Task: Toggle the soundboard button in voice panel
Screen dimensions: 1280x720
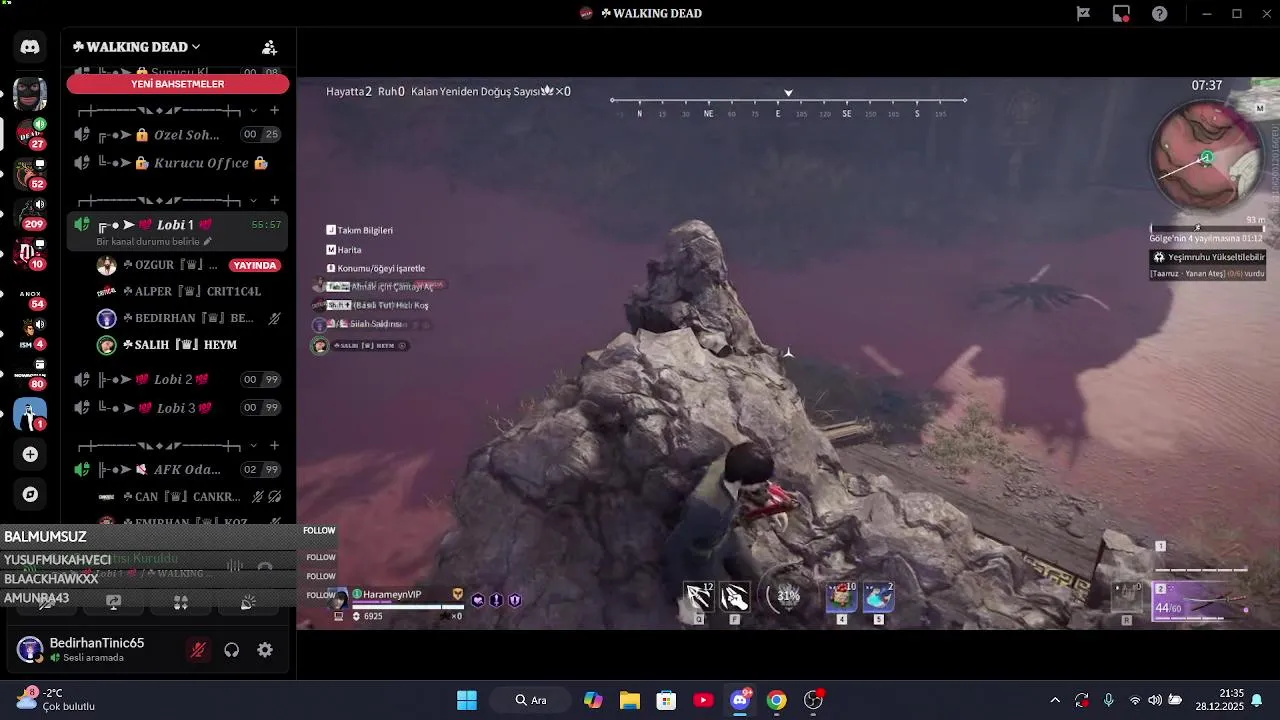Action: point(248,602)
